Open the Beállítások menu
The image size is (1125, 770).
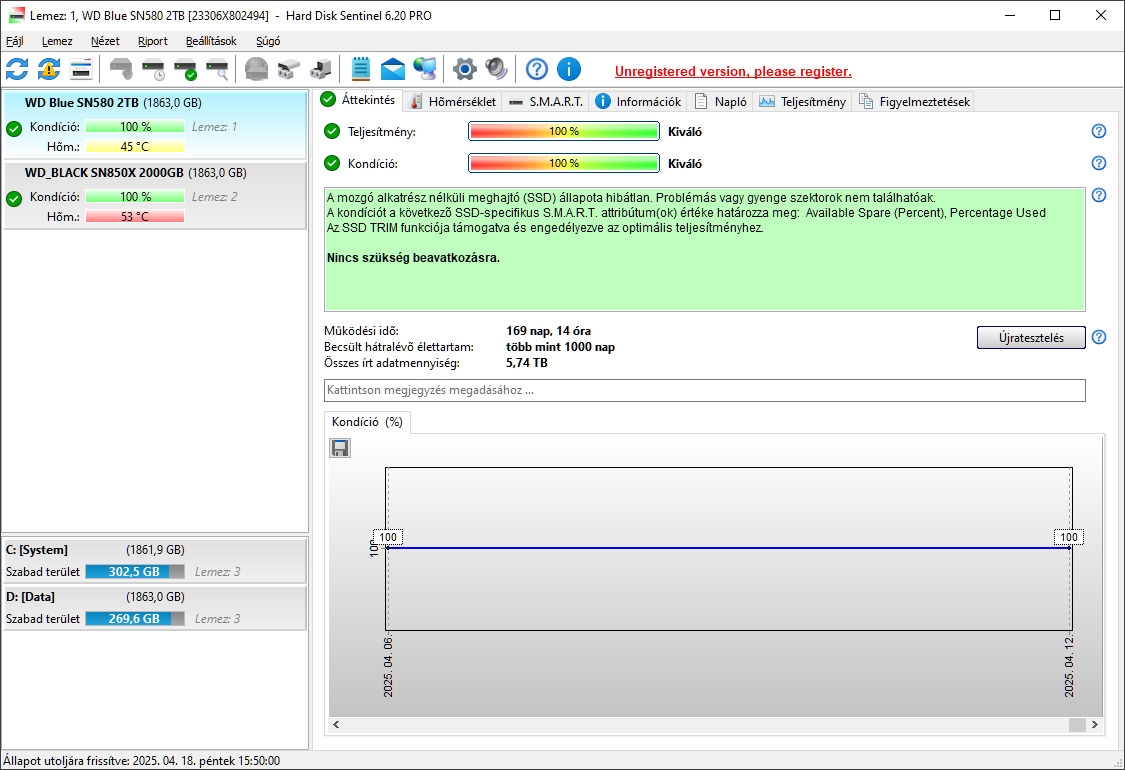pos(211,41)
